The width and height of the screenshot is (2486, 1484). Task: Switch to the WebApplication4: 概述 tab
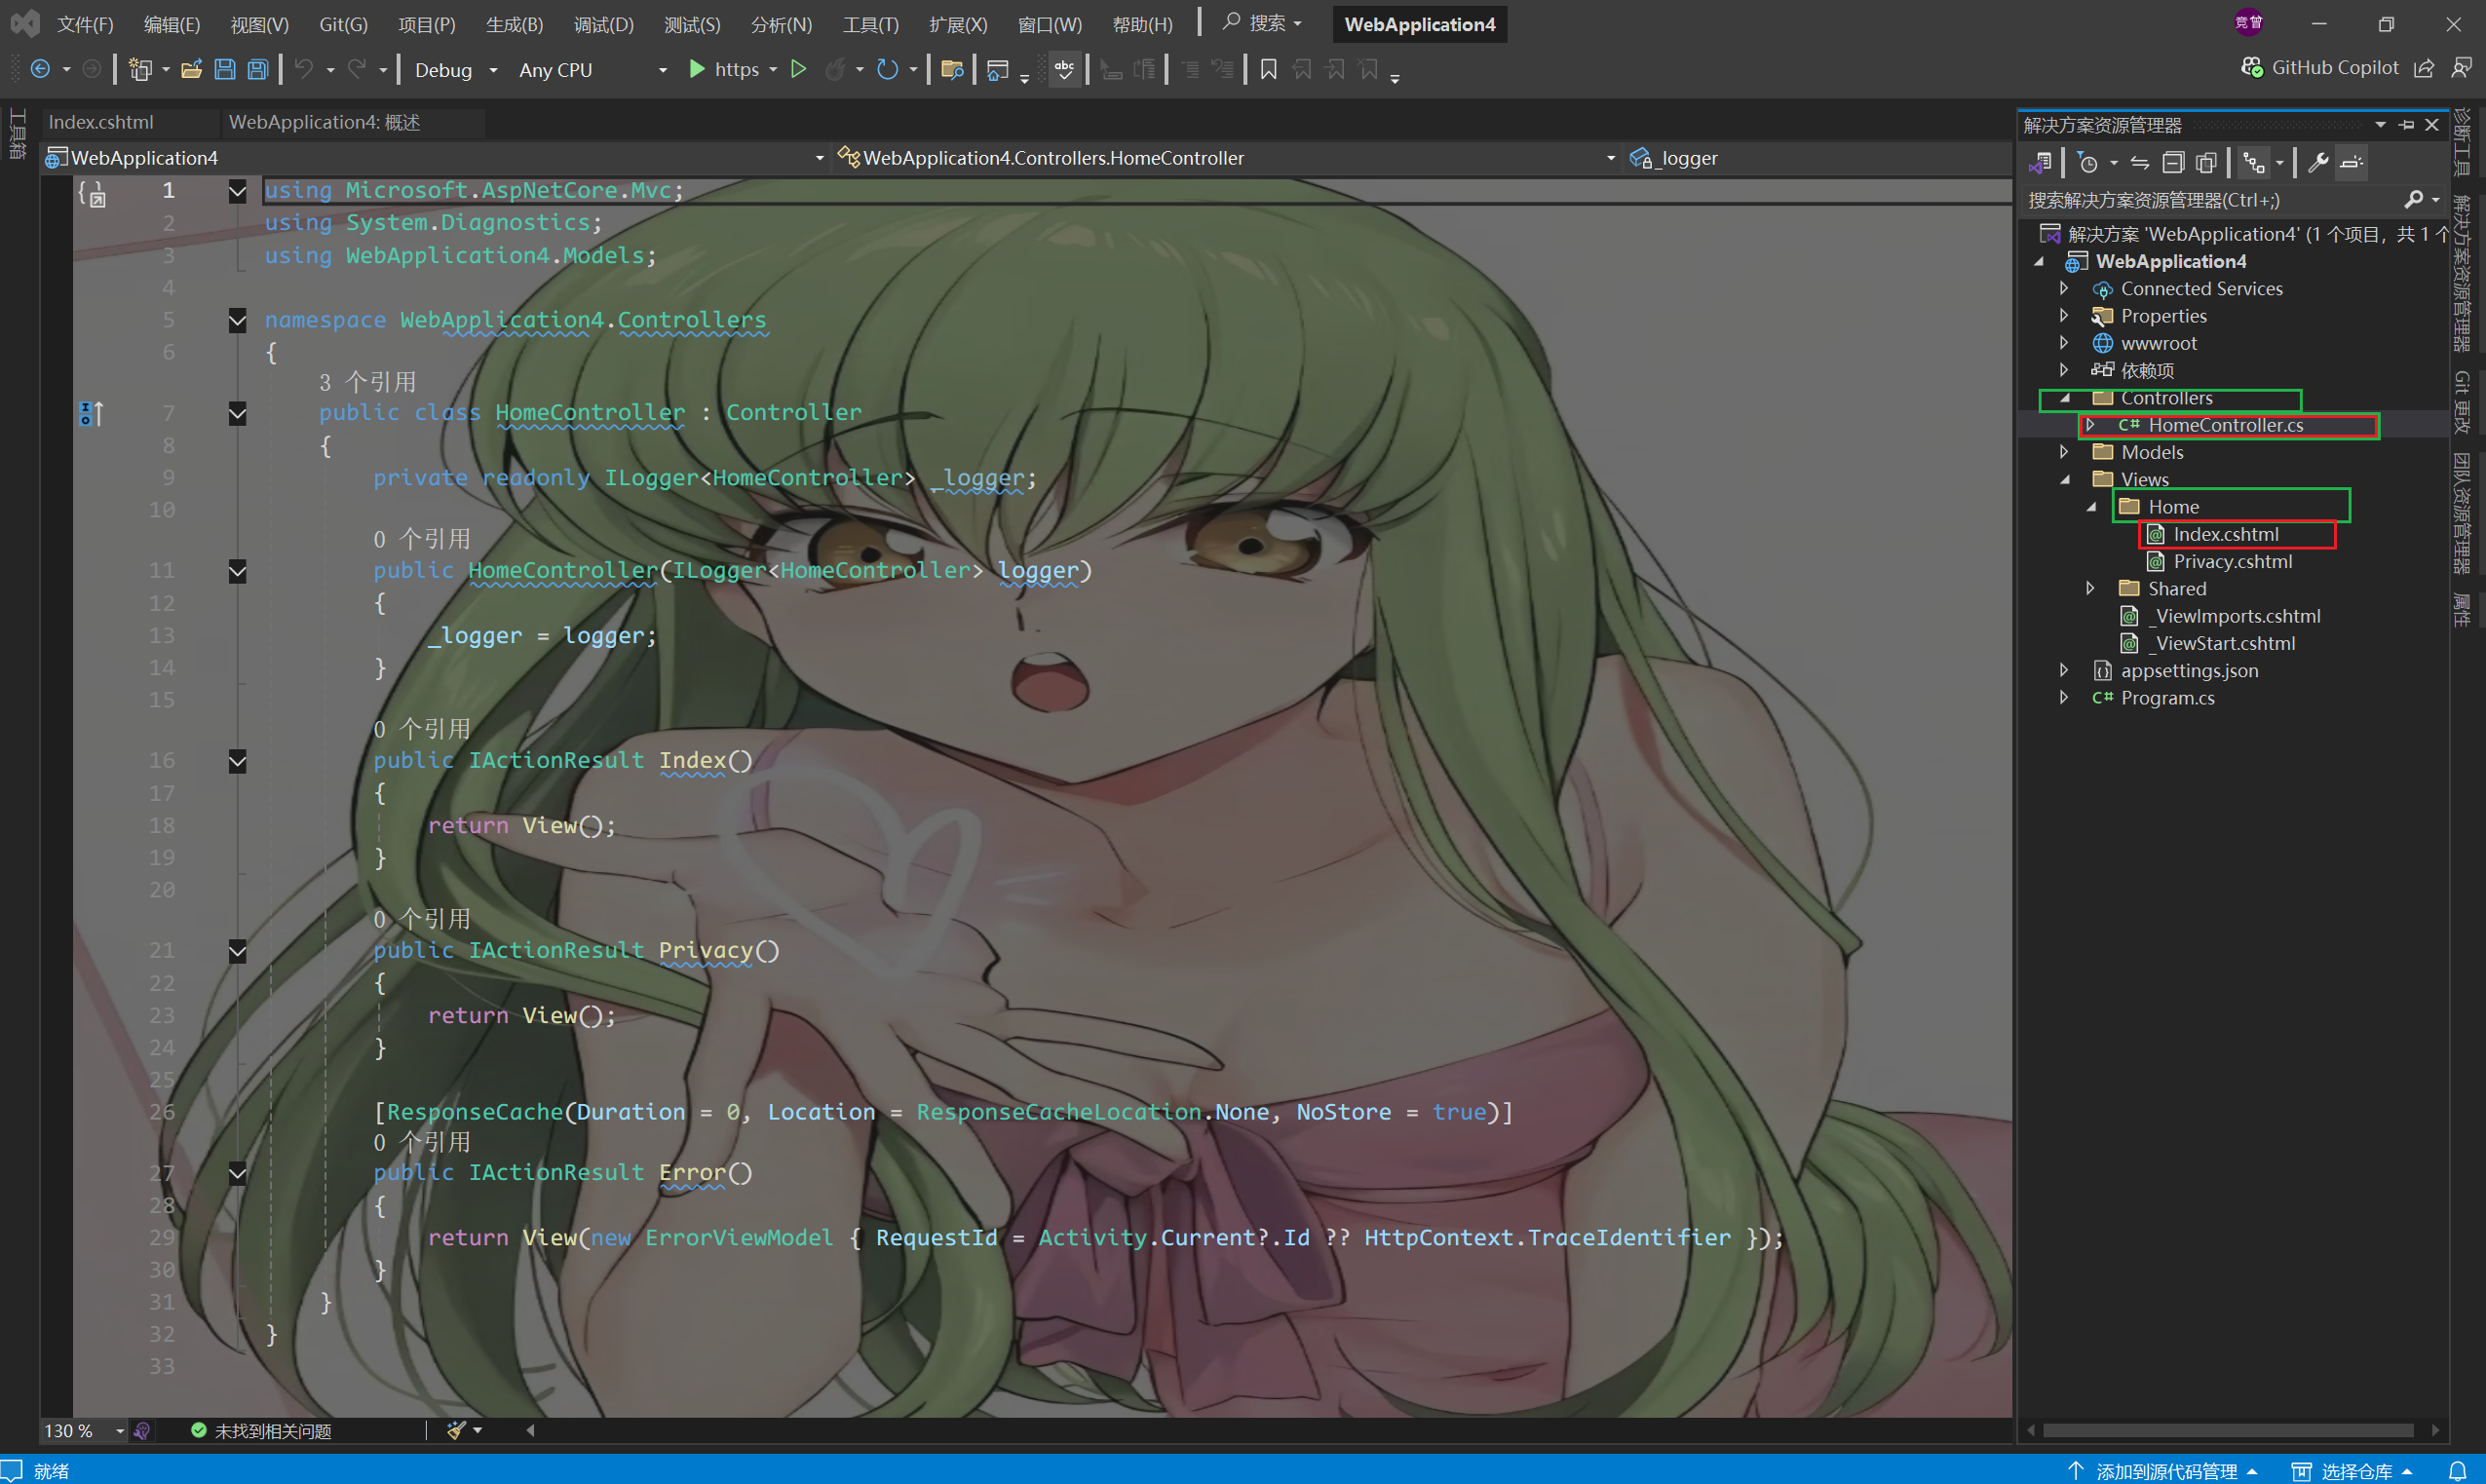point(324,122)
